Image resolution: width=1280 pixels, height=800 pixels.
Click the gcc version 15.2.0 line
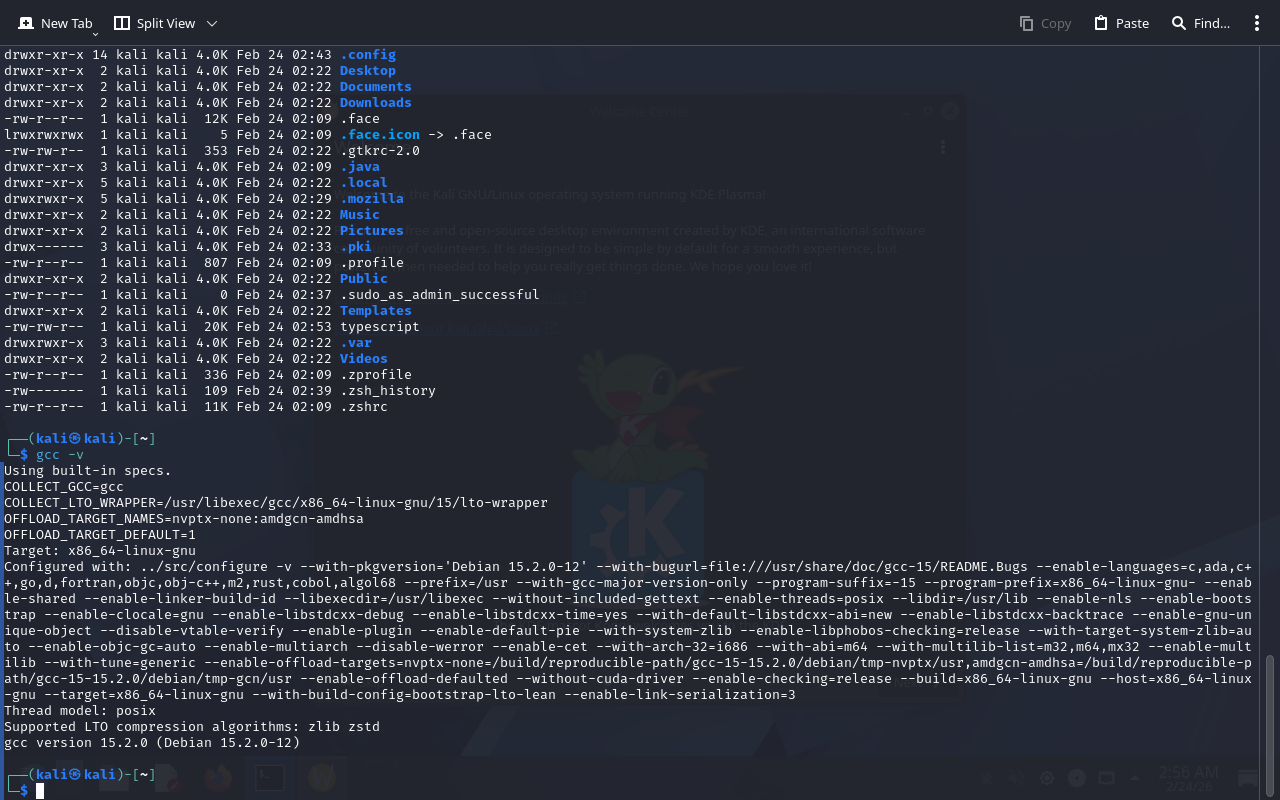(x=152, y=743)
